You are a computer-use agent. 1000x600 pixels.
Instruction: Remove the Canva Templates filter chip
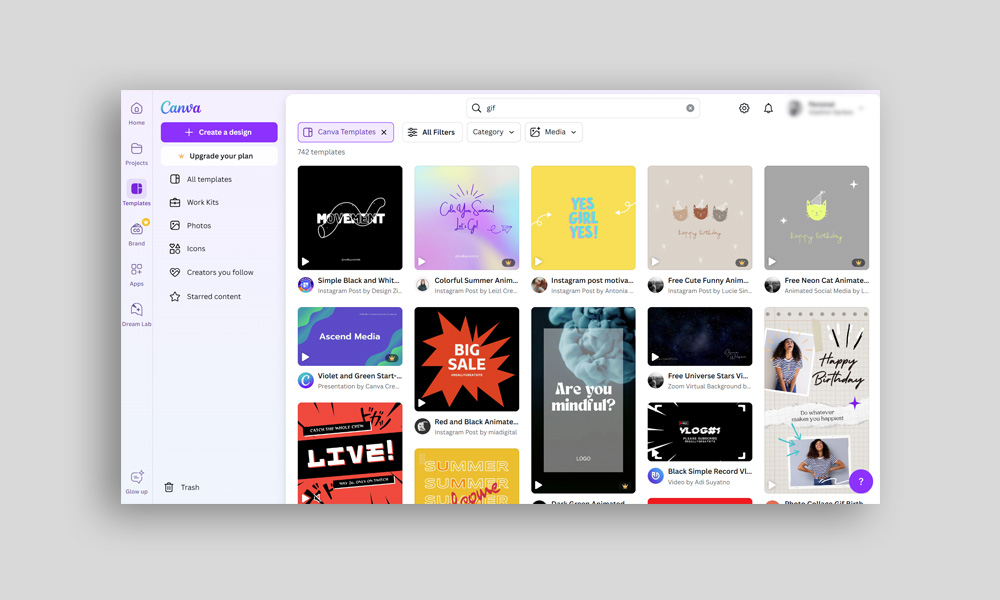(x=384, y=132)
